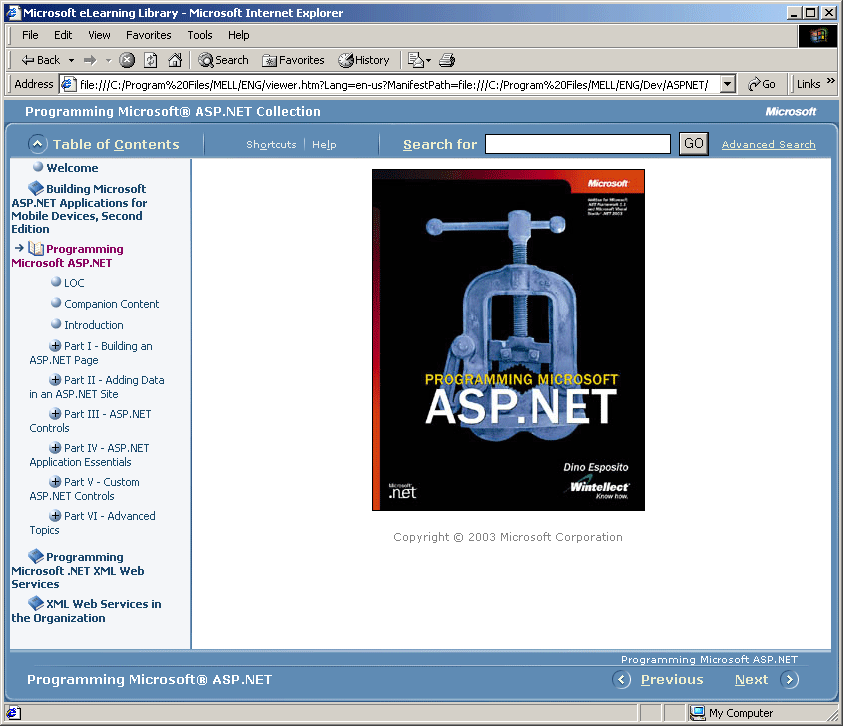
Task: Open the View menu
Action: point(99,35)
